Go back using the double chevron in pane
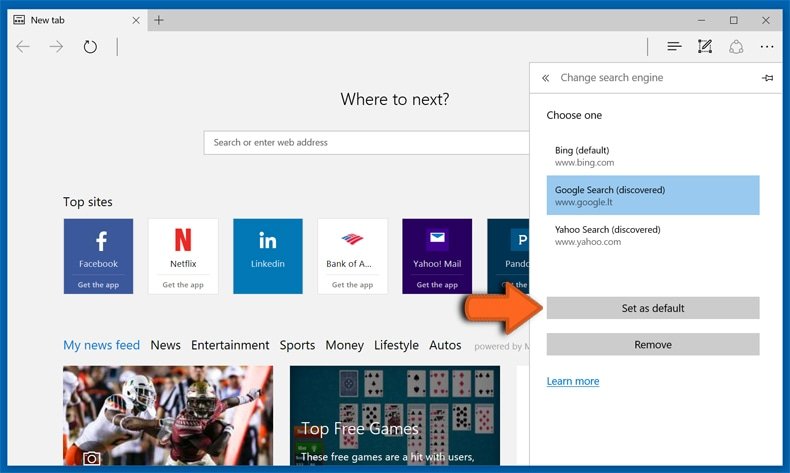Screen dimensions: 790x473 546,78
